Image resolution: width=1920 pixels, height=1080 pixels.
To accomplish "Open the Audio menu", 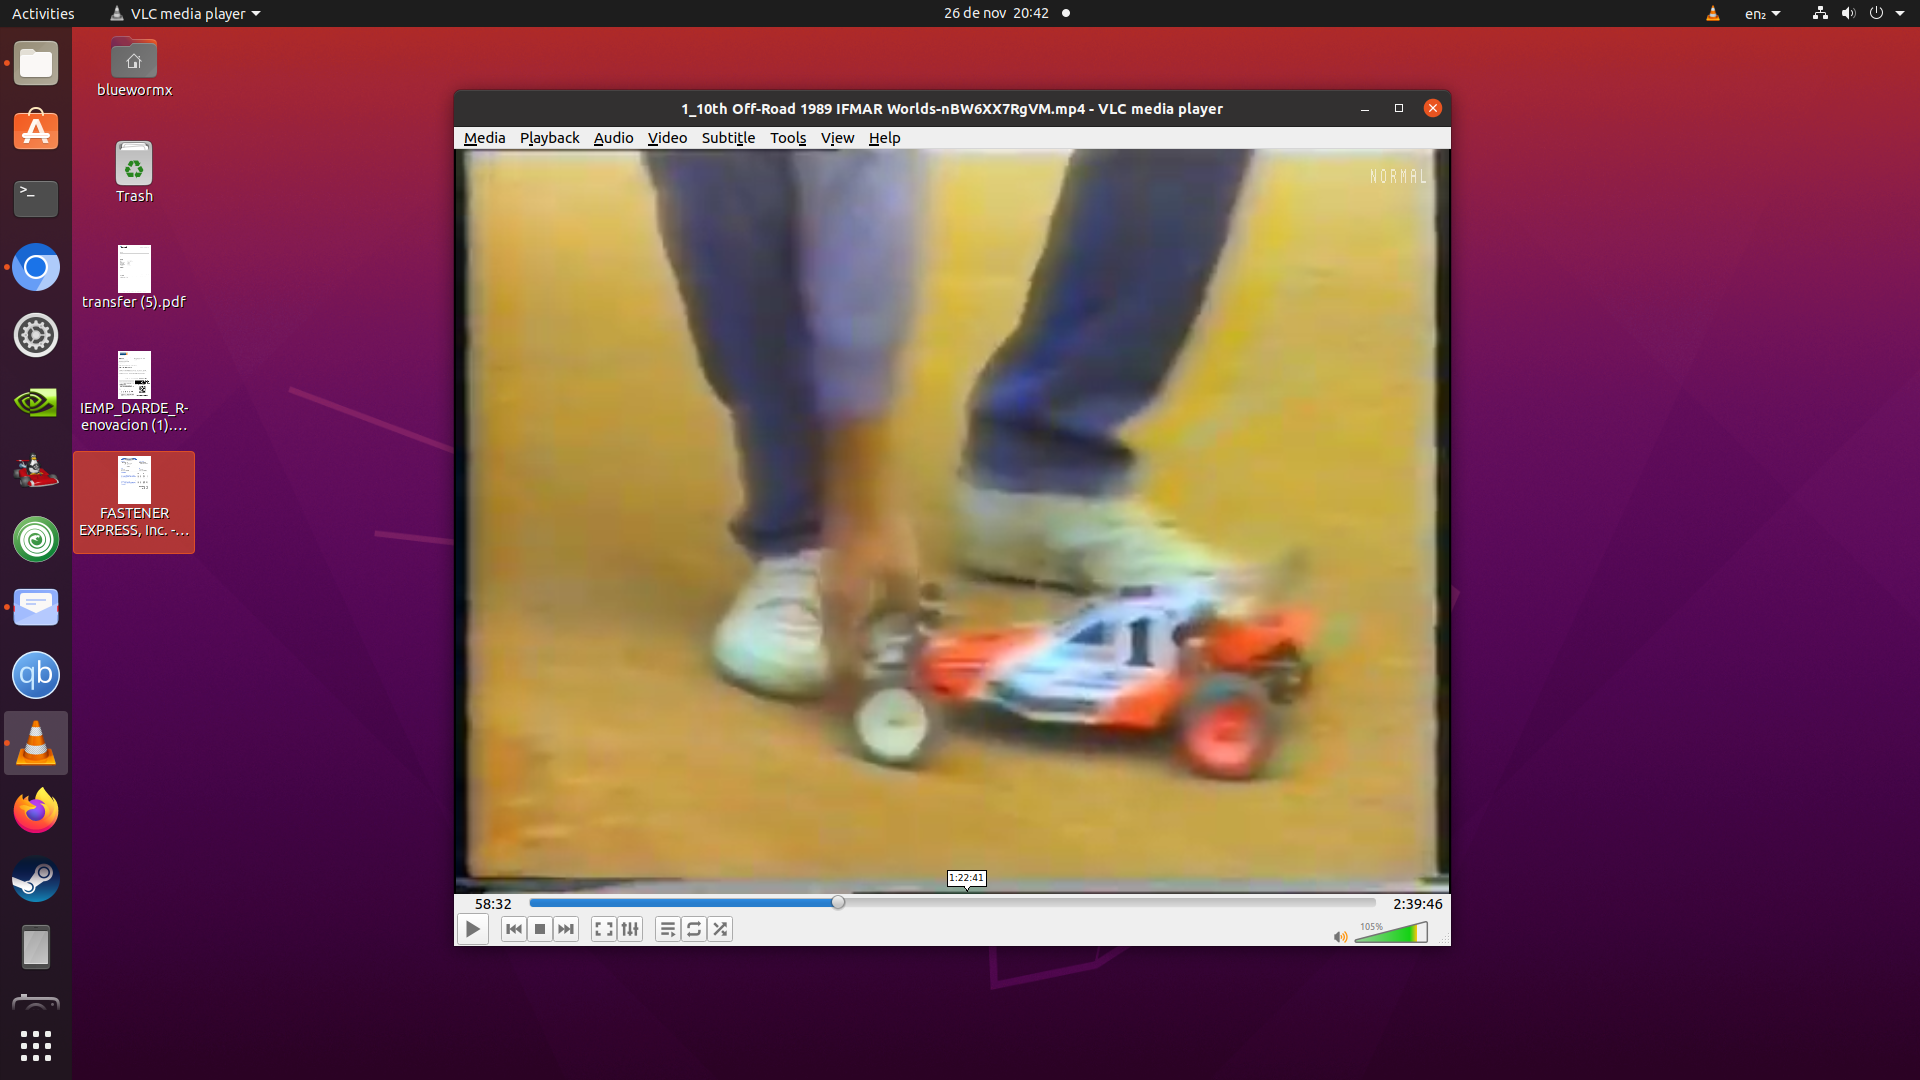I will [x=613, y=138].
